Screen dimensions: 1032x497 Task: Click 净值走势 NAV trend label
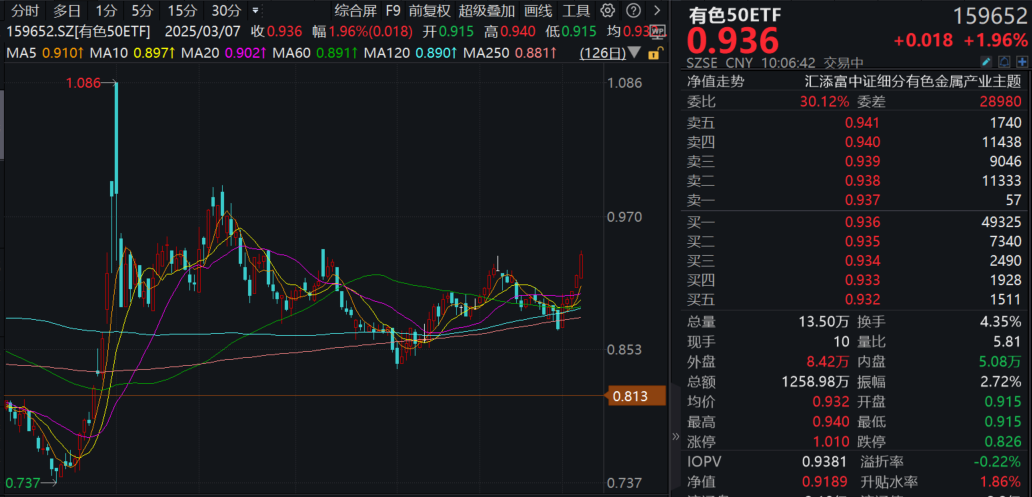click(x=716, y=82)
